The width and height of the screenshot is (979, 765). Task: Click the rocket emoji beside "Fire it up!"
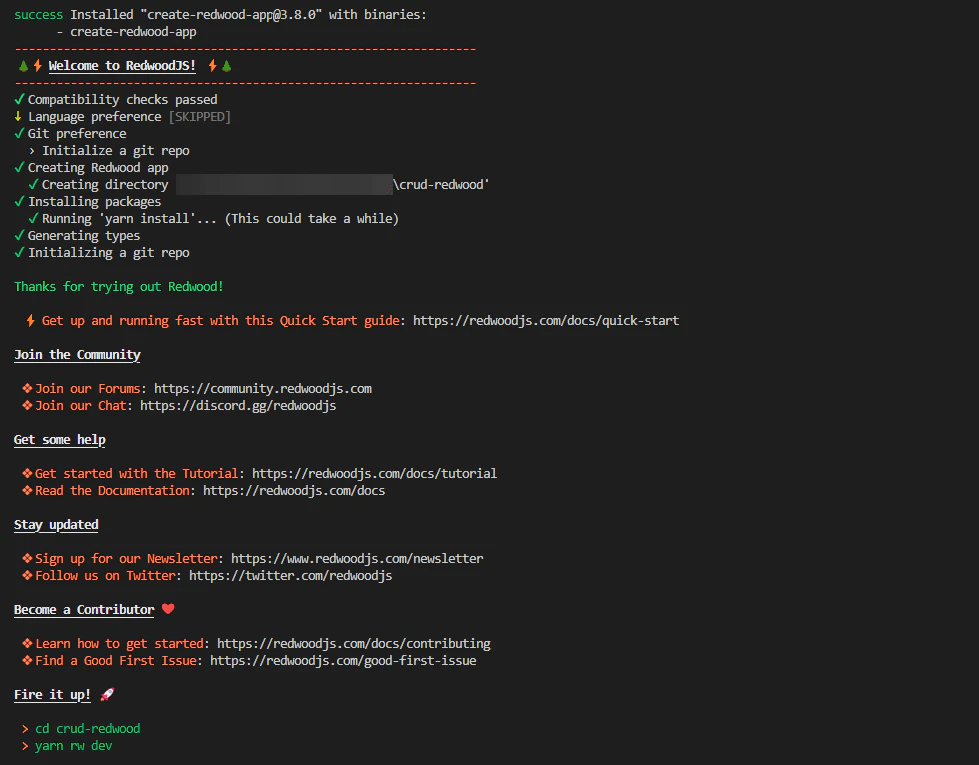coord(106,694)
